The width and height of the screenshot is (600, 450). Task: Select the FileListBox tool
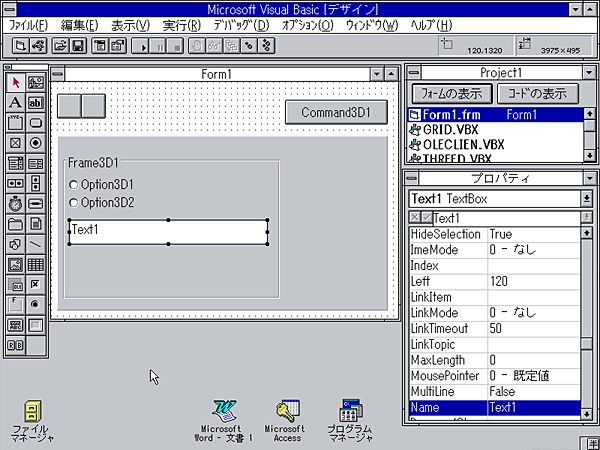tap(36, 224)
